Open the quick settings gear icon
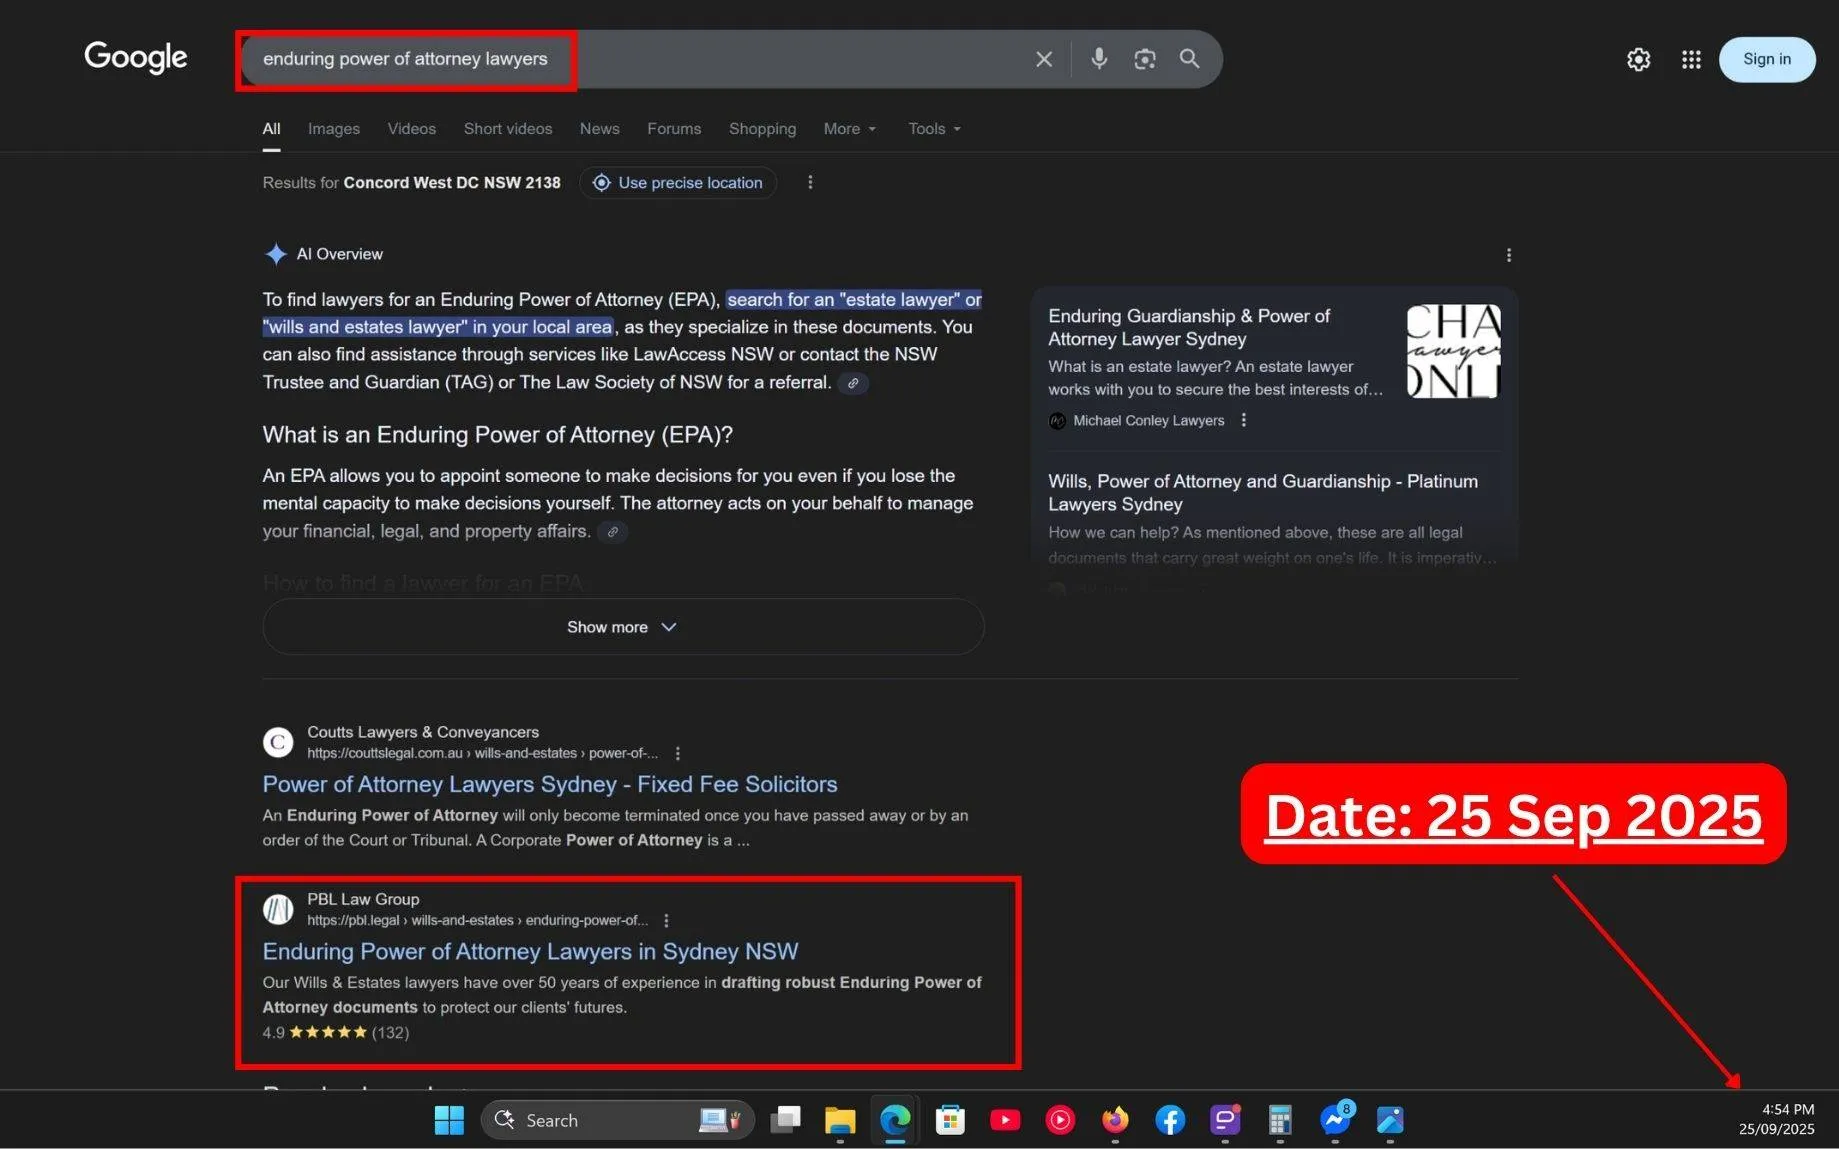Viewport: 1839px width, 1149px height. point(1637,59)
